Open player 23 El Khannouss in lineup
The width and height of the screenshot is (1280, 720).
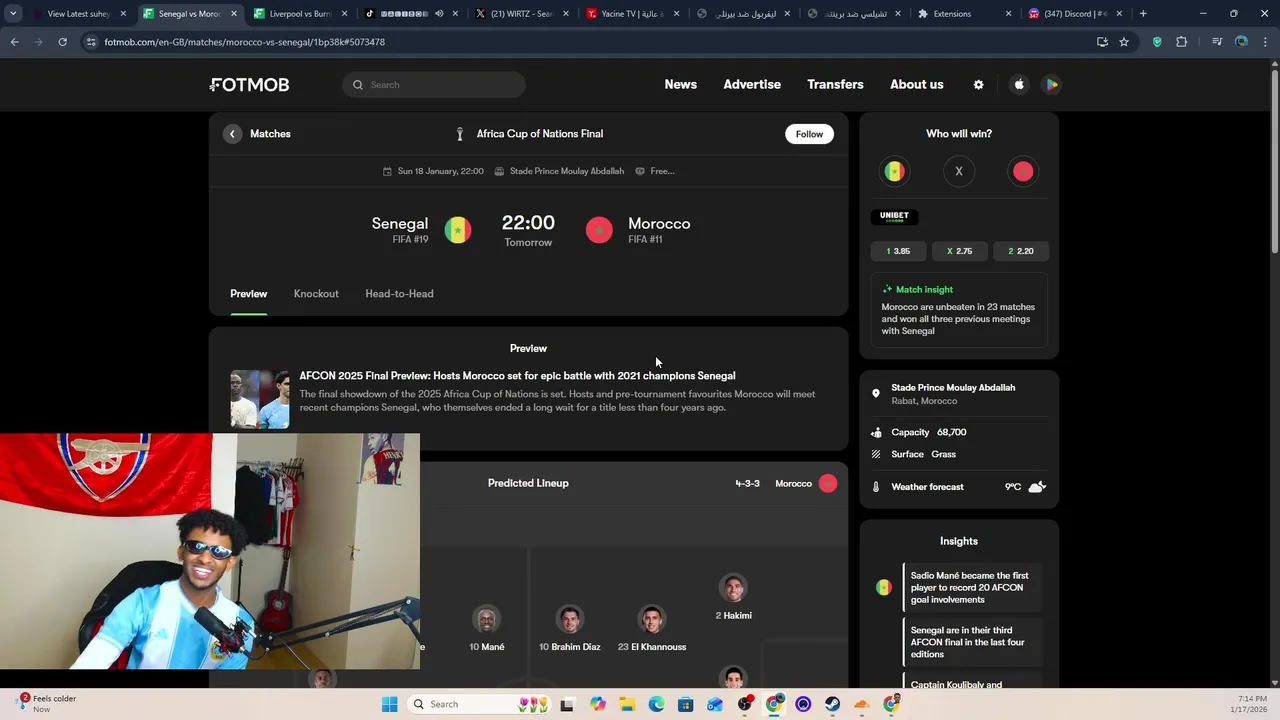[x=652, y=629]
